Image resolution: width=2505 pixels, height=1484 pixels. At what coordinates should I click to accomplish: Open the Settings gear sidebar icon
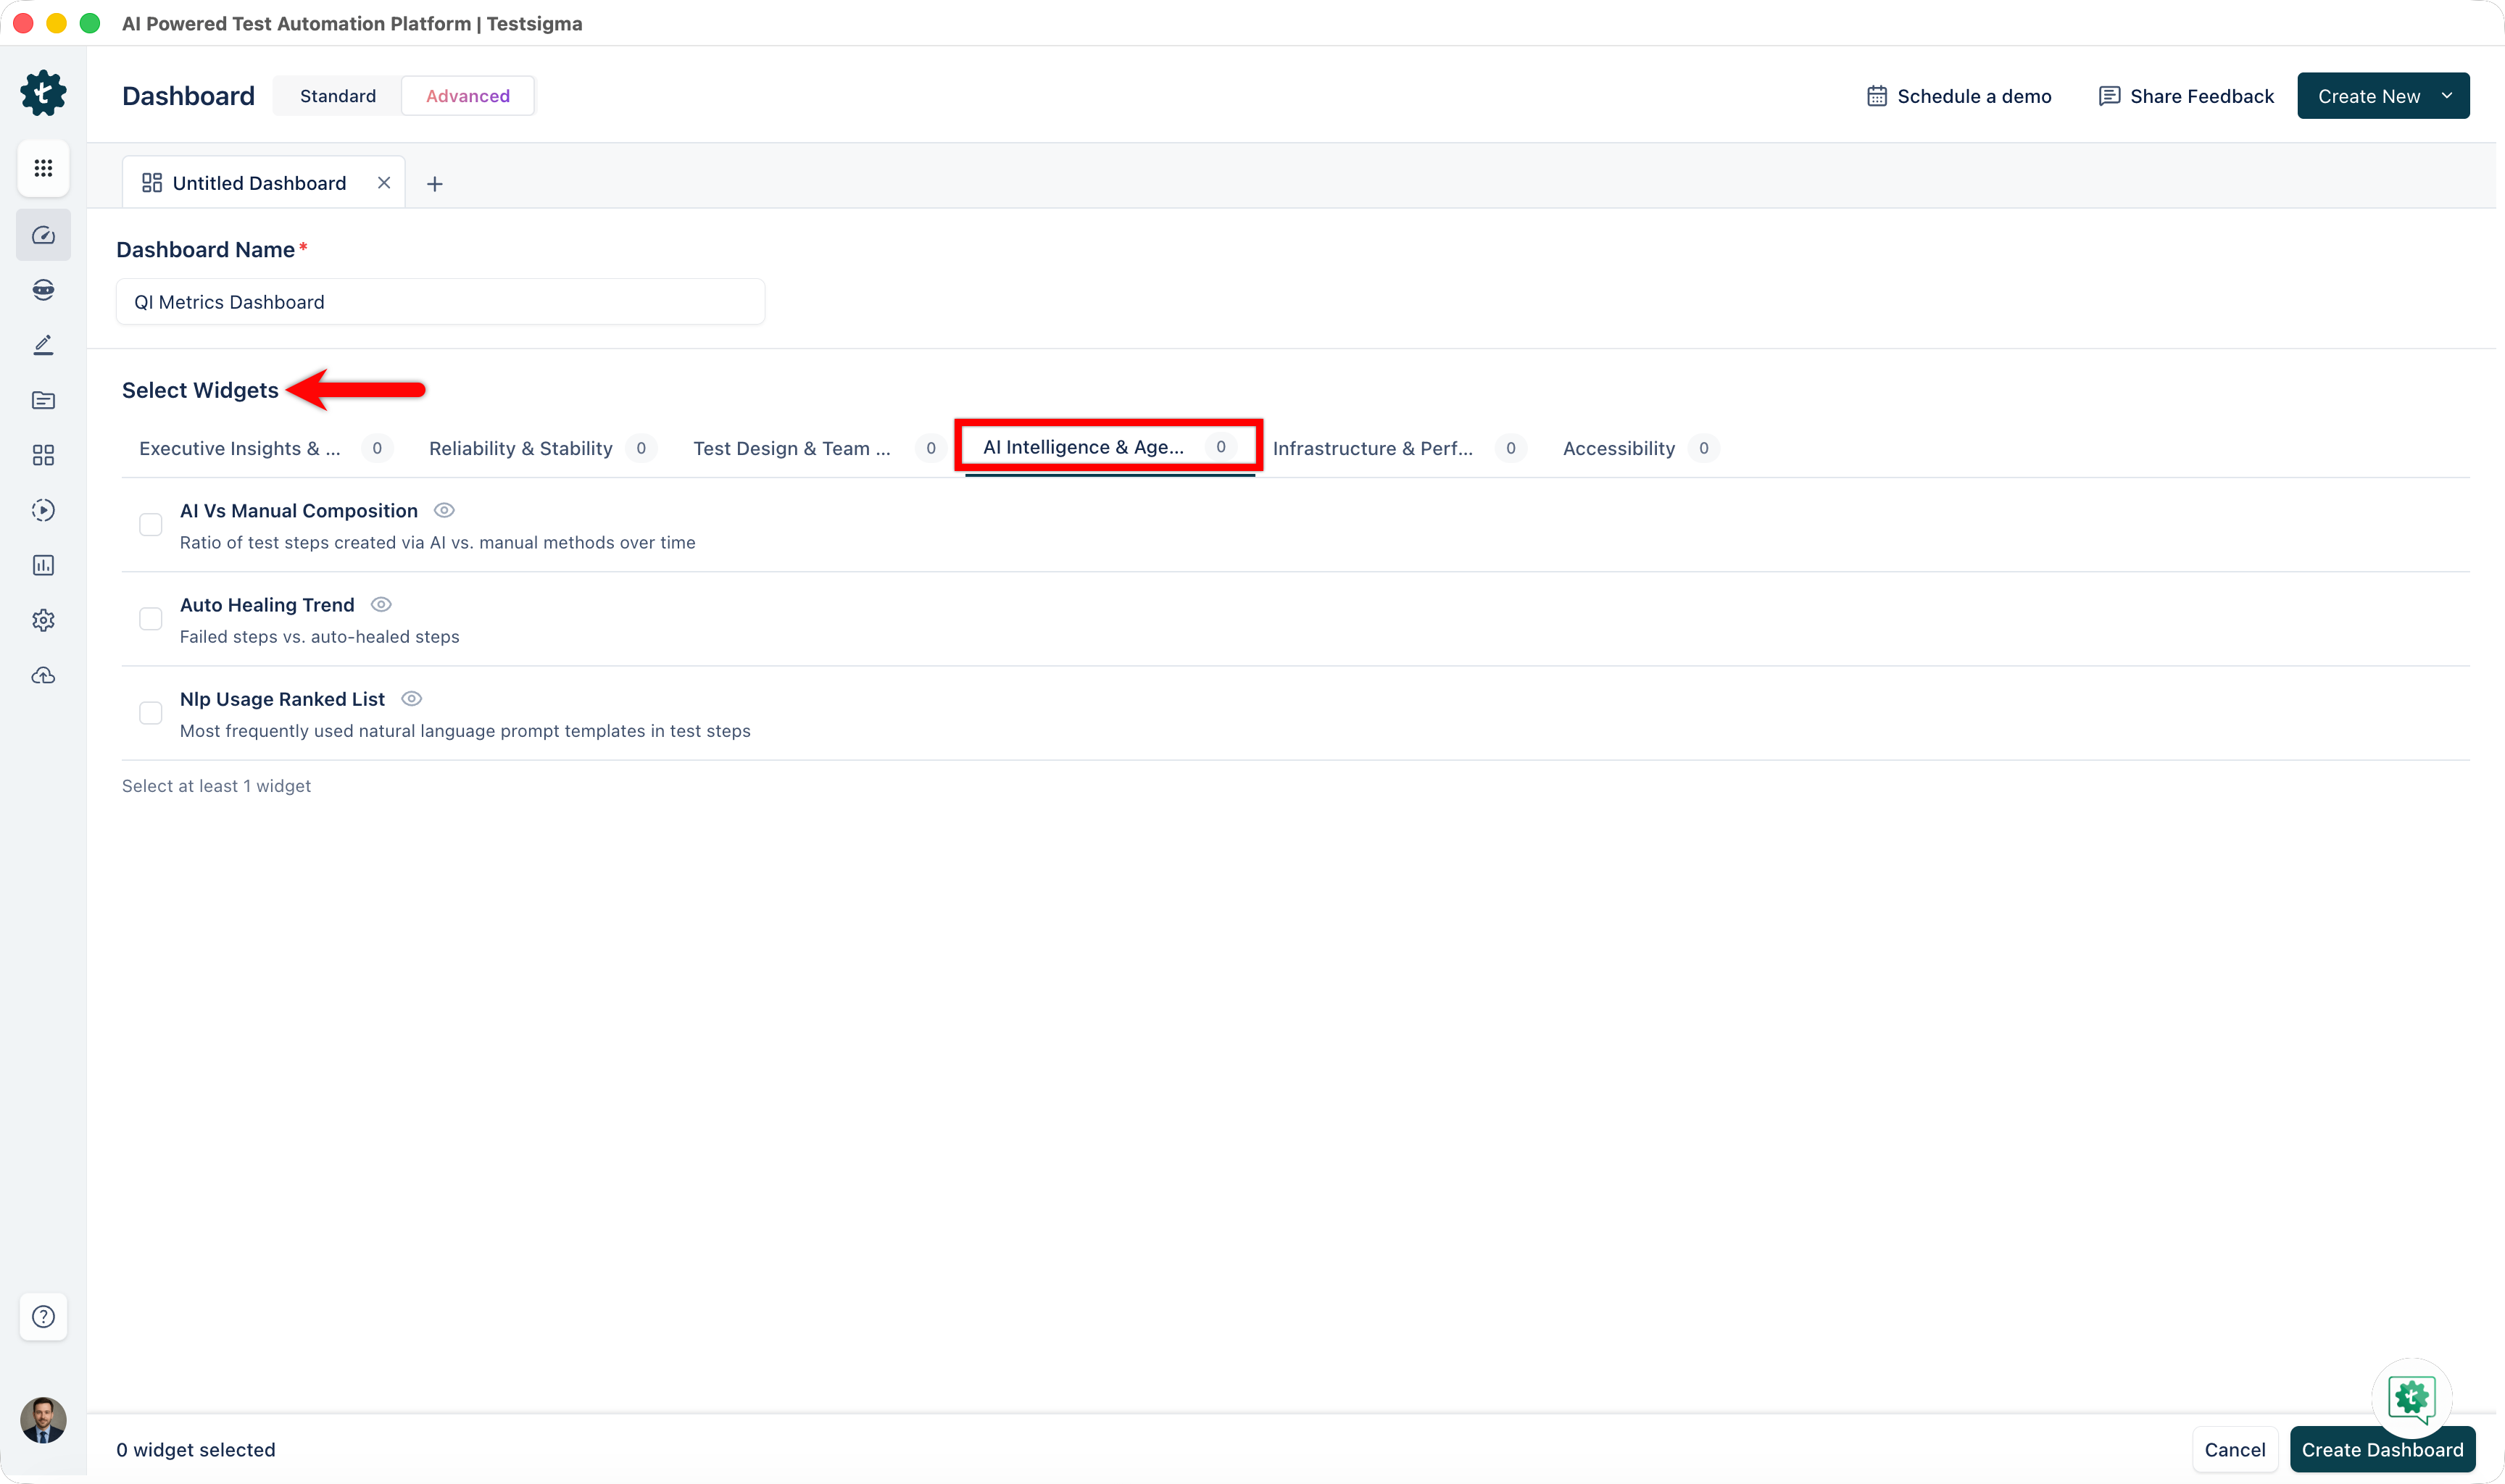click(43, 620)
